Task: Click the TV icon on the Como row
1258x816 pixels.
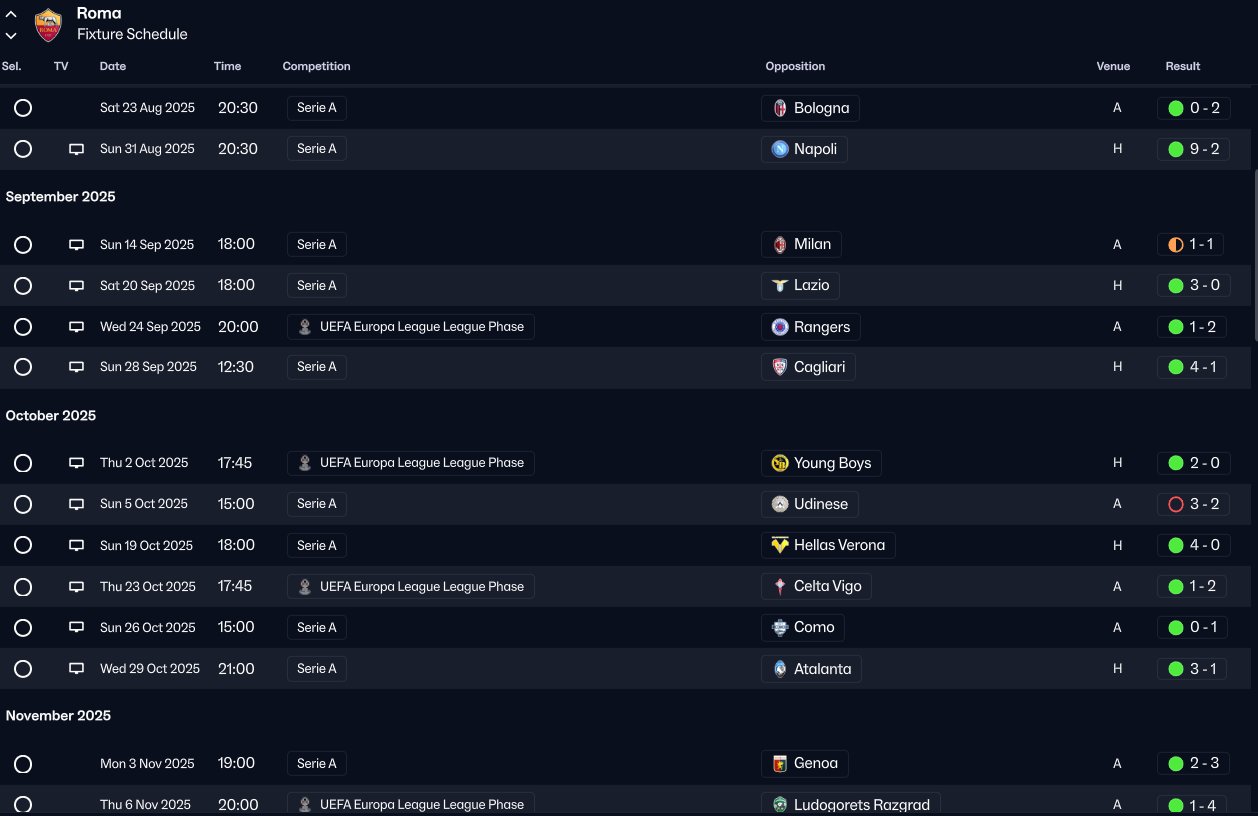Action: (x=76, y=628)
